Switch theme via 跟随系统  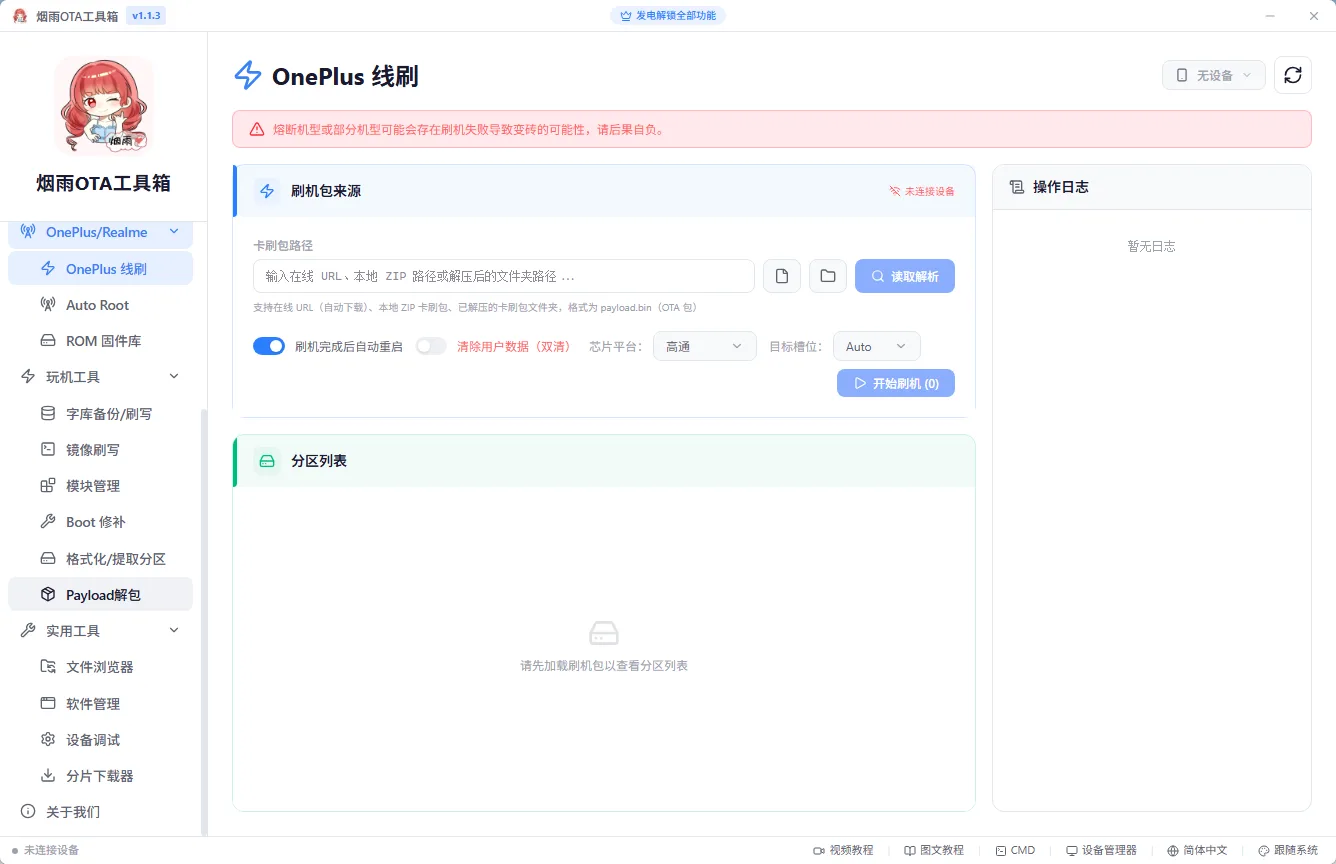(x=1288, y=850)
